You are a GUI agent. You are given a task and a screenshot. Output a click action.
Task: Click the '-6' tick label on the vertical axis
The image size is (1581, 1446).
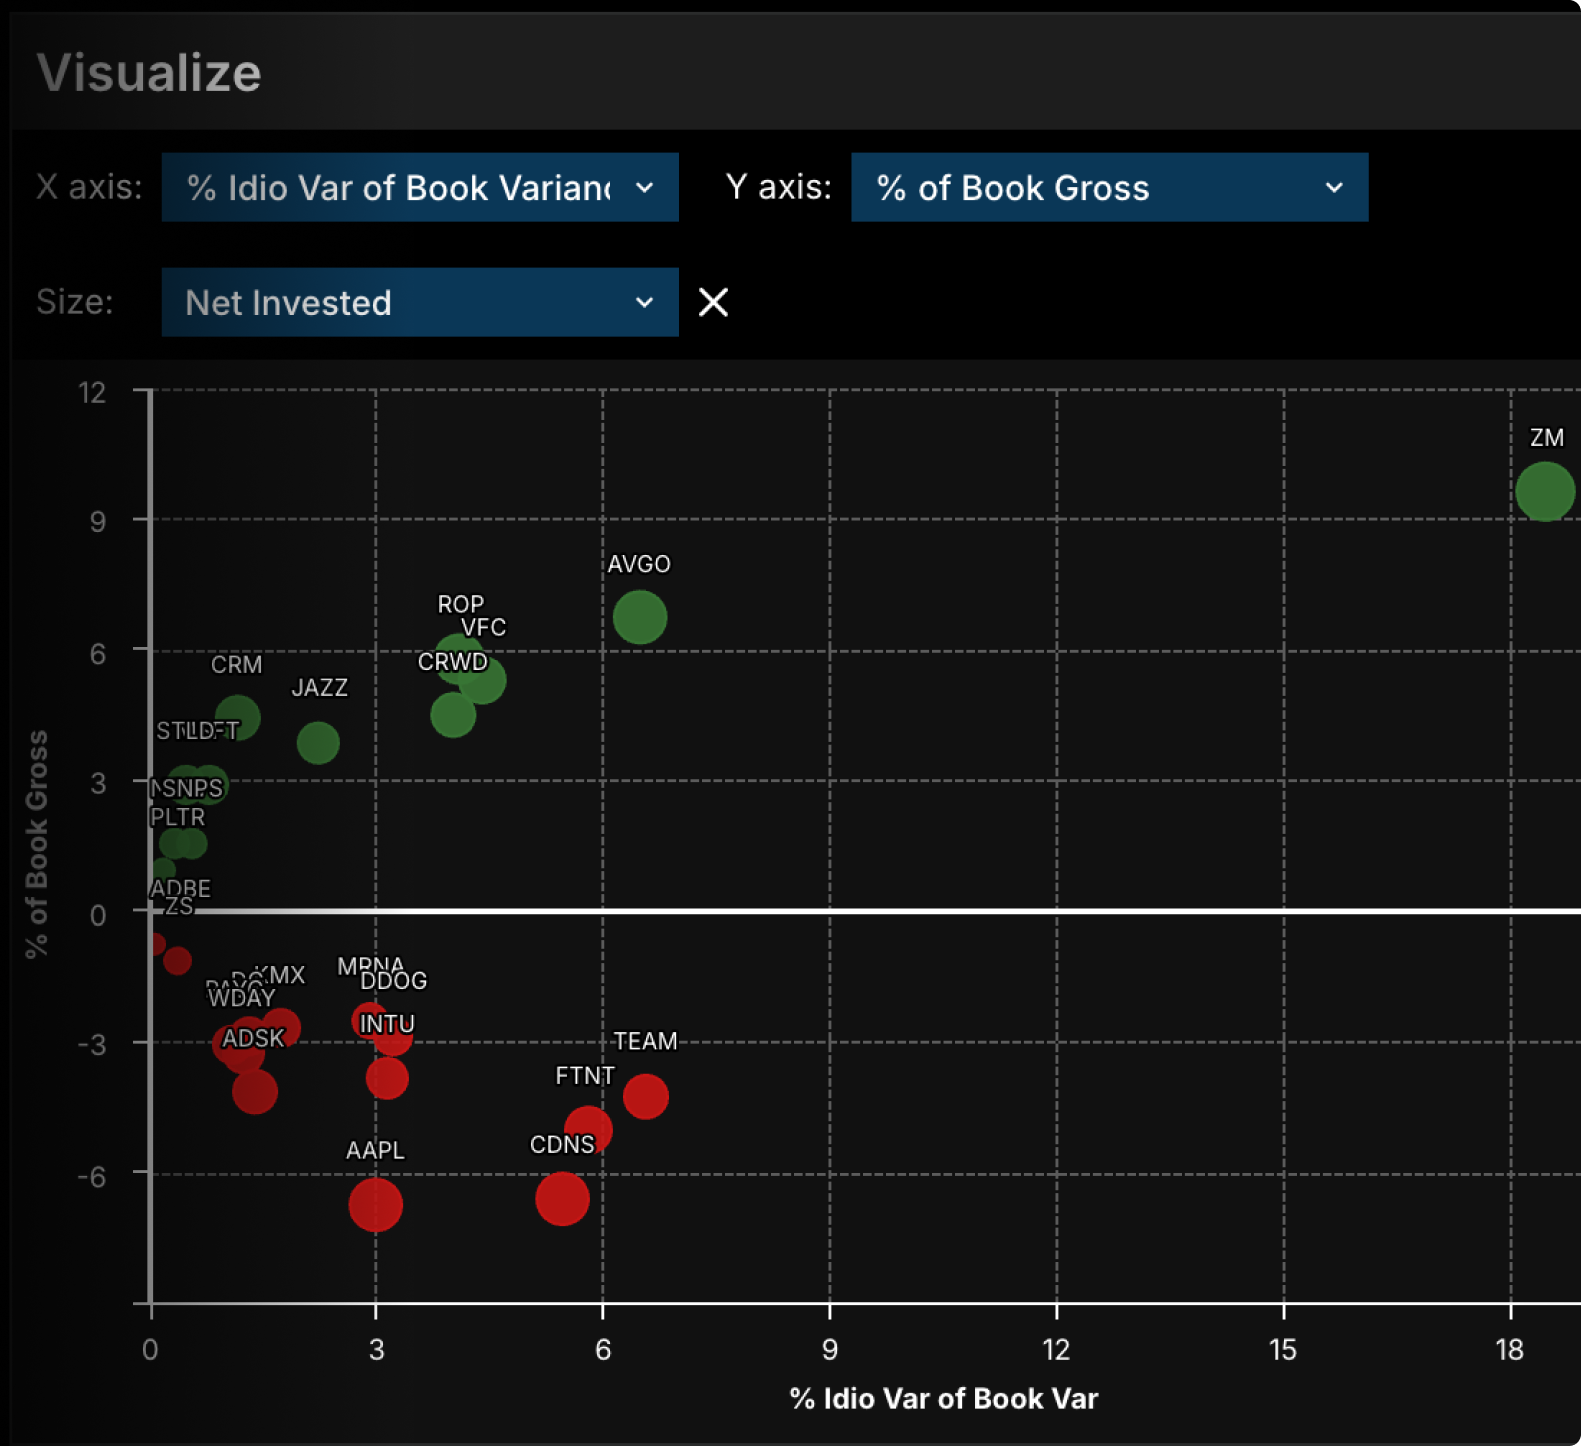click(x=92, y=1176)
